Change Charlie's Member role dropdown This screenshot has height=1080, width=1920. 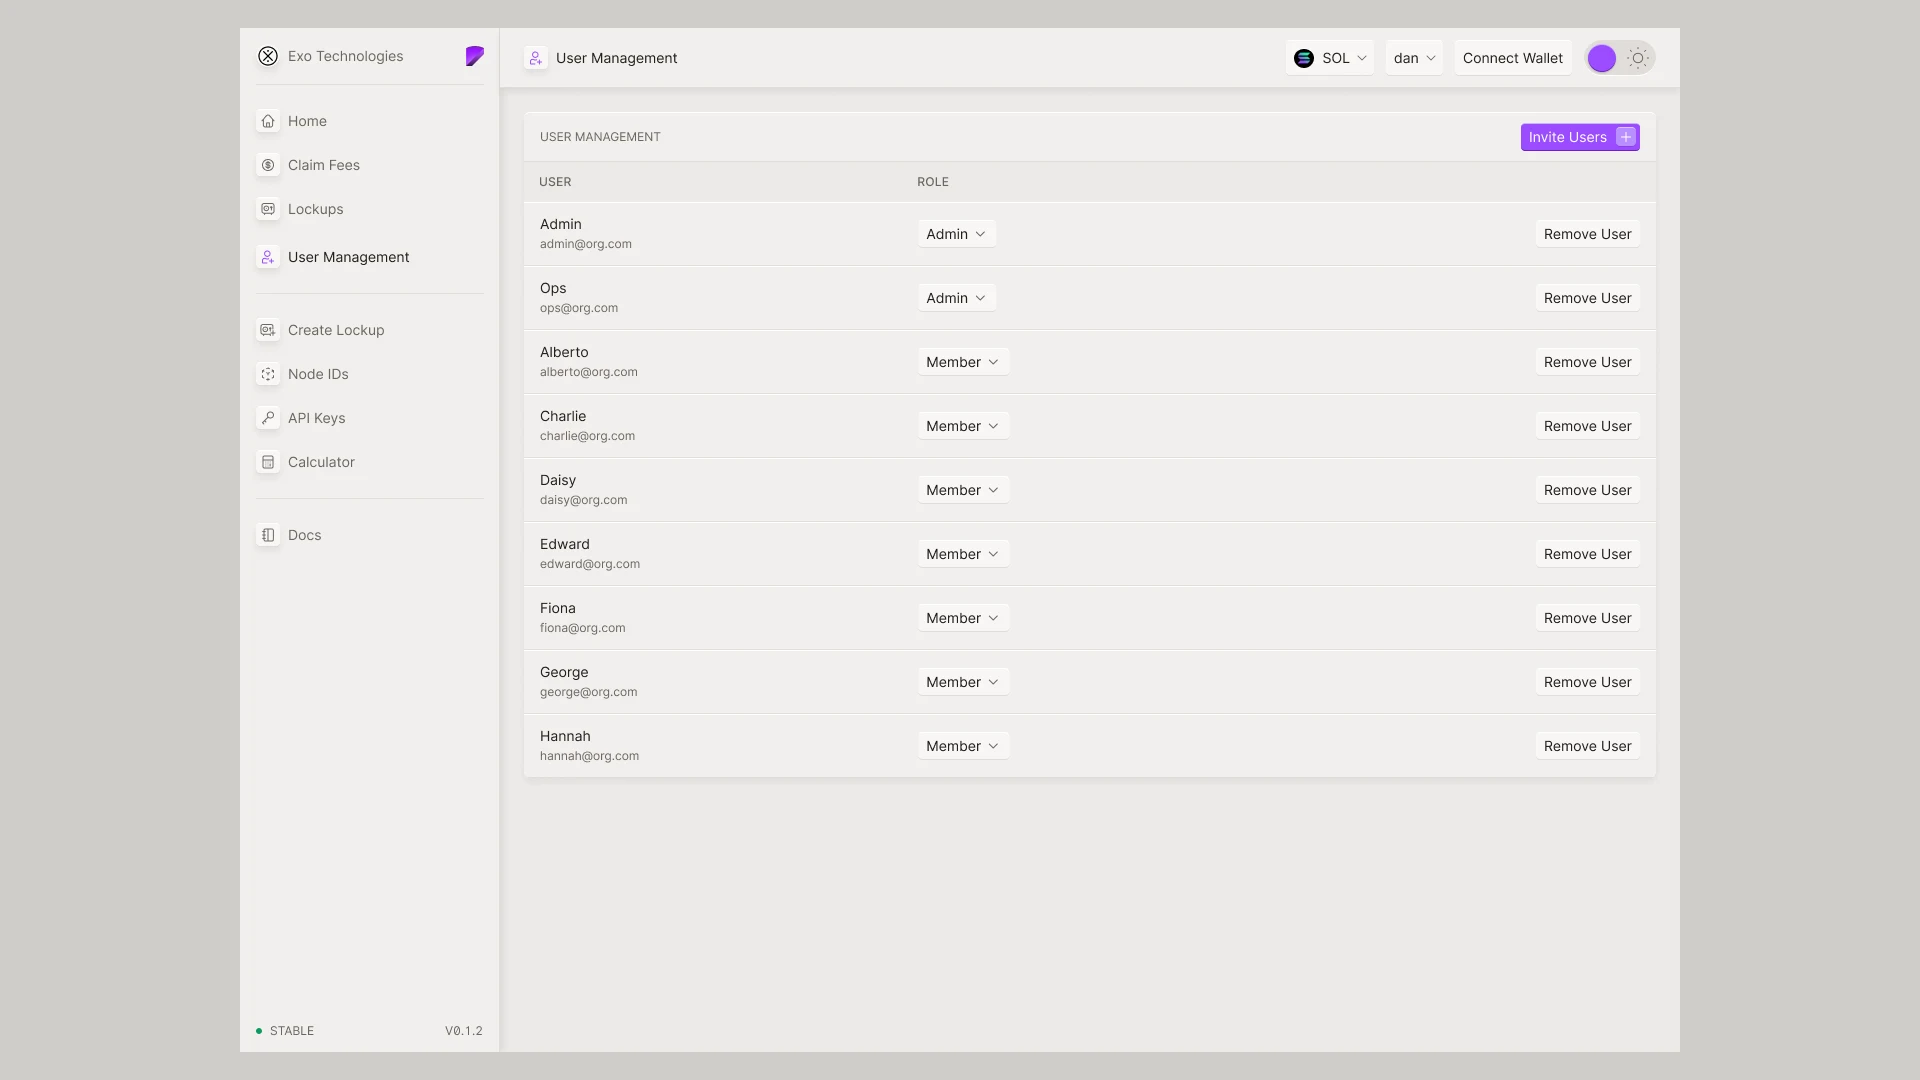[x=963, y=426]
